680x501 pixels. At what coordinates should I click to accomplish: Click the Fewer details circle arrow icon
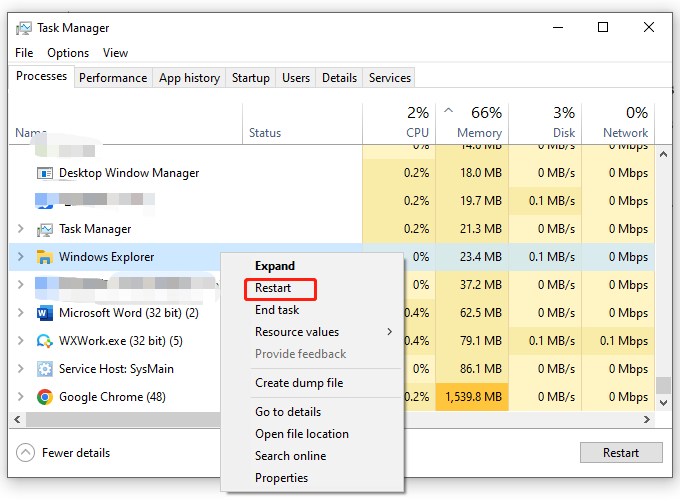(25, 452)
